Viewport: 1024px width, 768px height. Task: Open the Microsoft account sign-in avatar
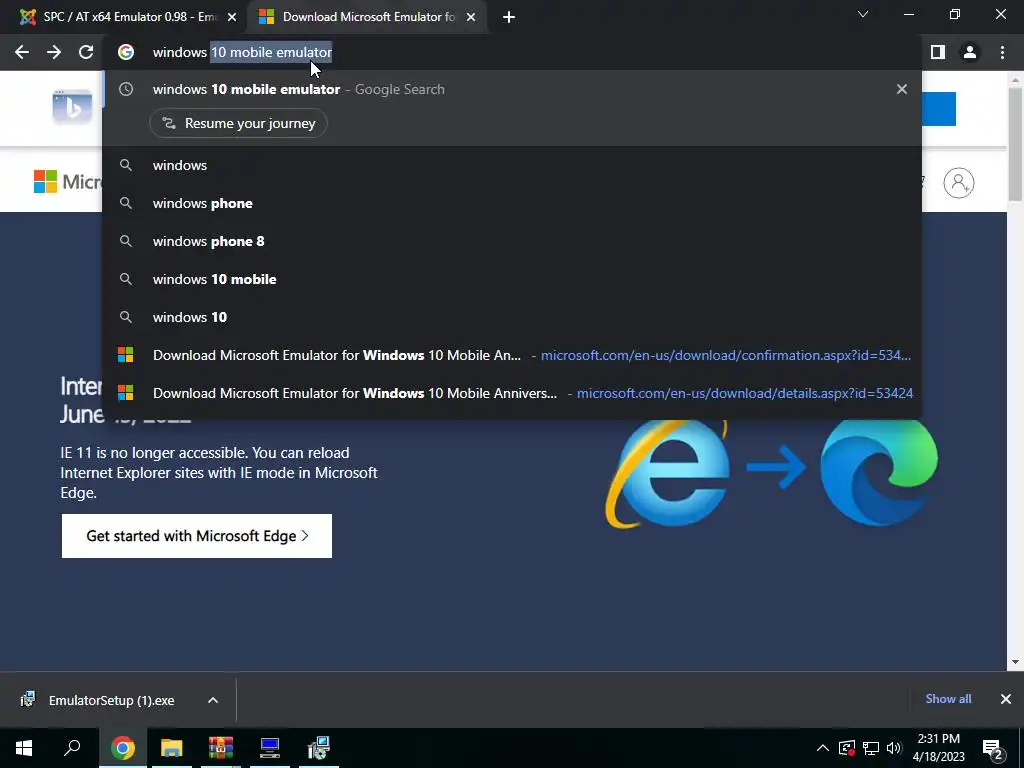(x=959, y=183)
